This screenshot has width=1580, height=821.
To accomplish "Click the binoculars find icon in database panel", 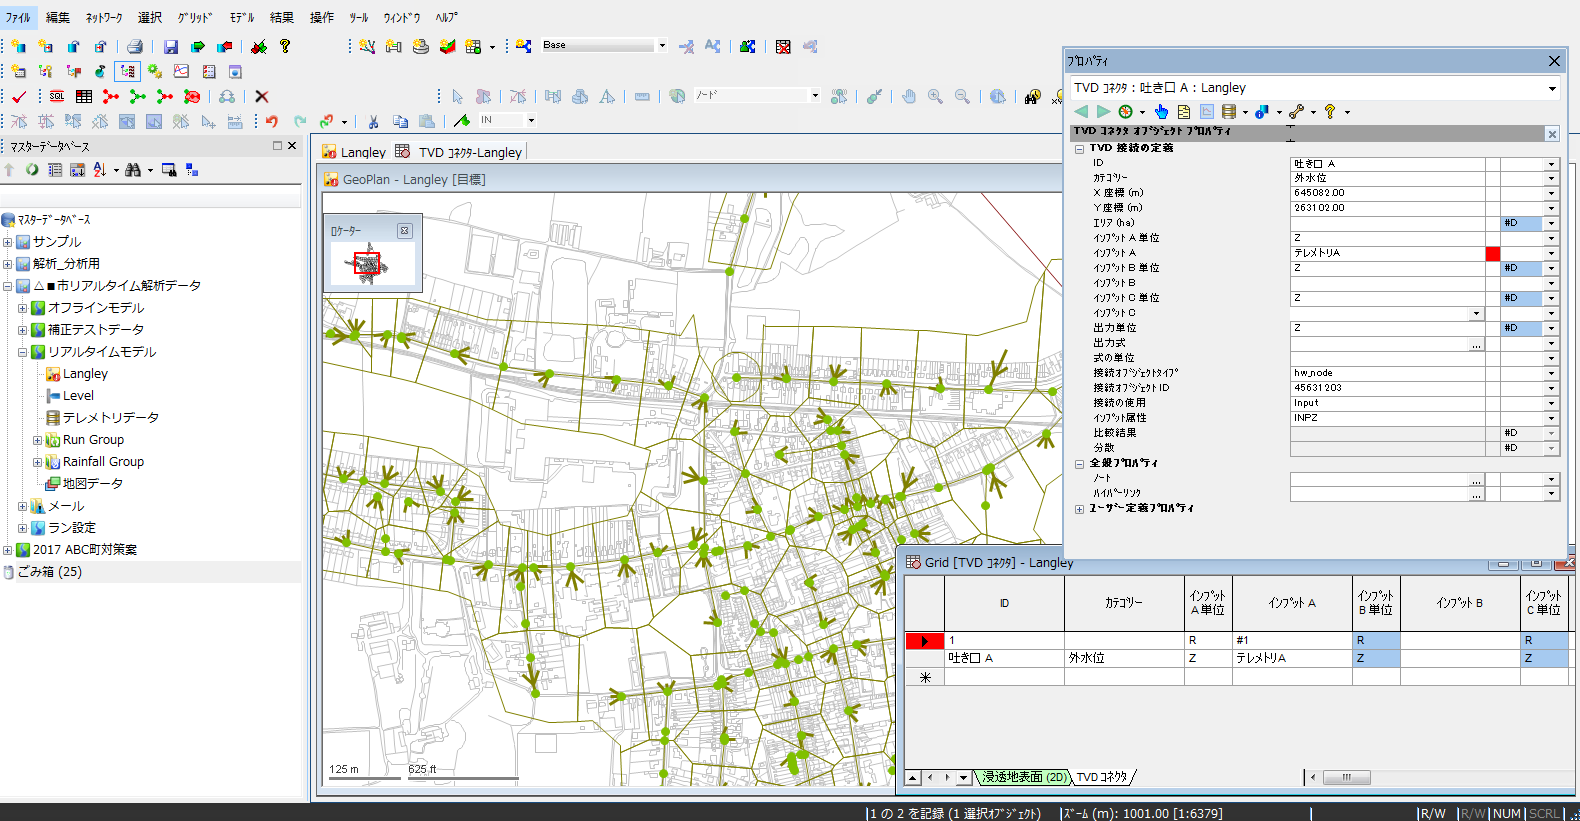I will (132, 170).
